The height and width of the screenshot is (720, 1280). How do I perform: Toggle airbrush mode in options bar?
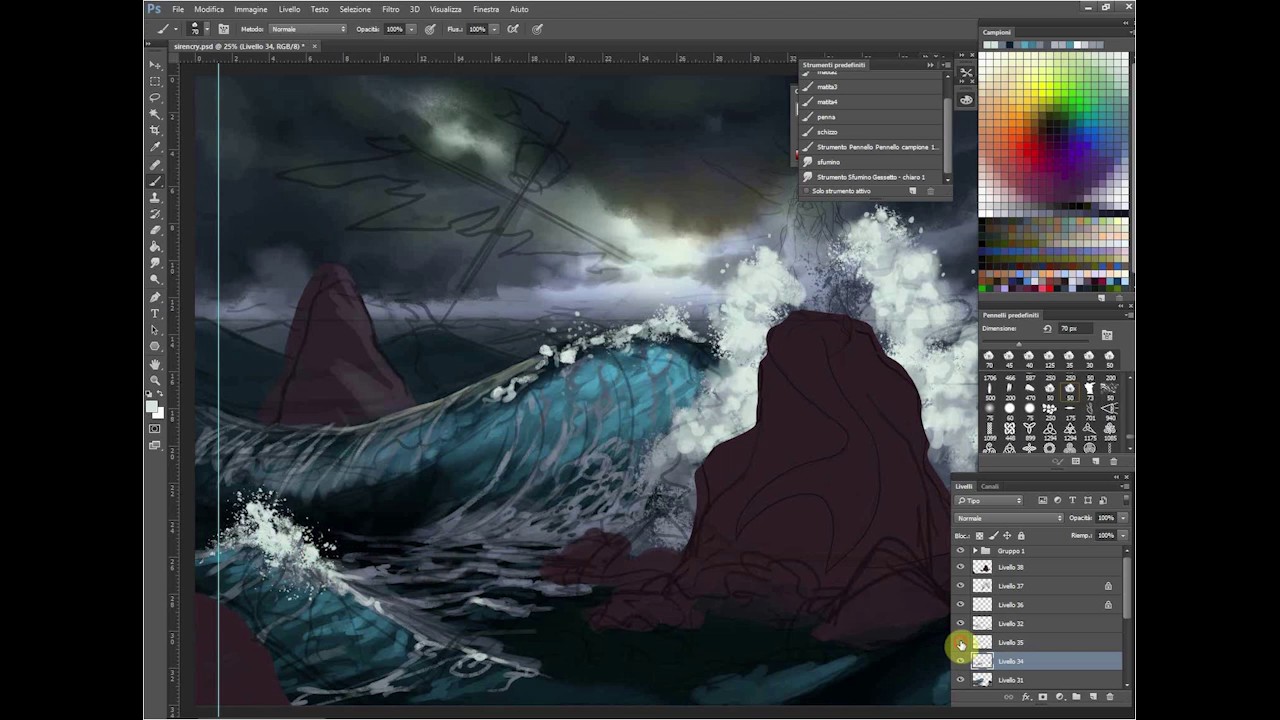point(513,29)
